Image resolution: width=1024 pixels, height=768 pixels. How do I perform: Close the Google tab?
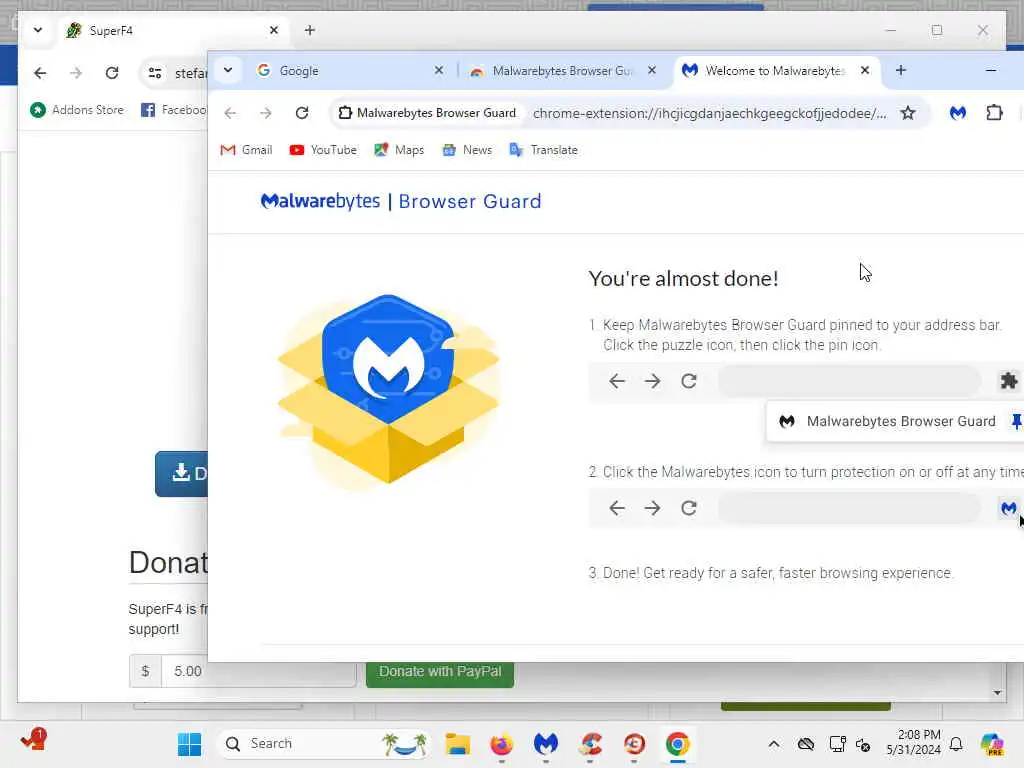pyautogui.click(x=439, y=70)
